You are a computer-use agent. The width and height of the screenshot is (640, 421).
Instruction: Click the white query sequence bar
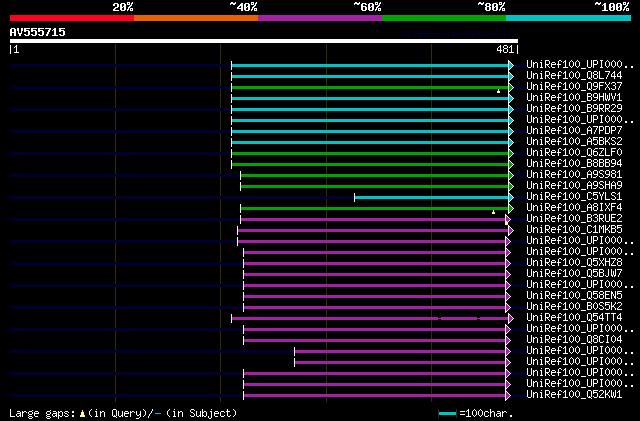[x=263, y=41]
